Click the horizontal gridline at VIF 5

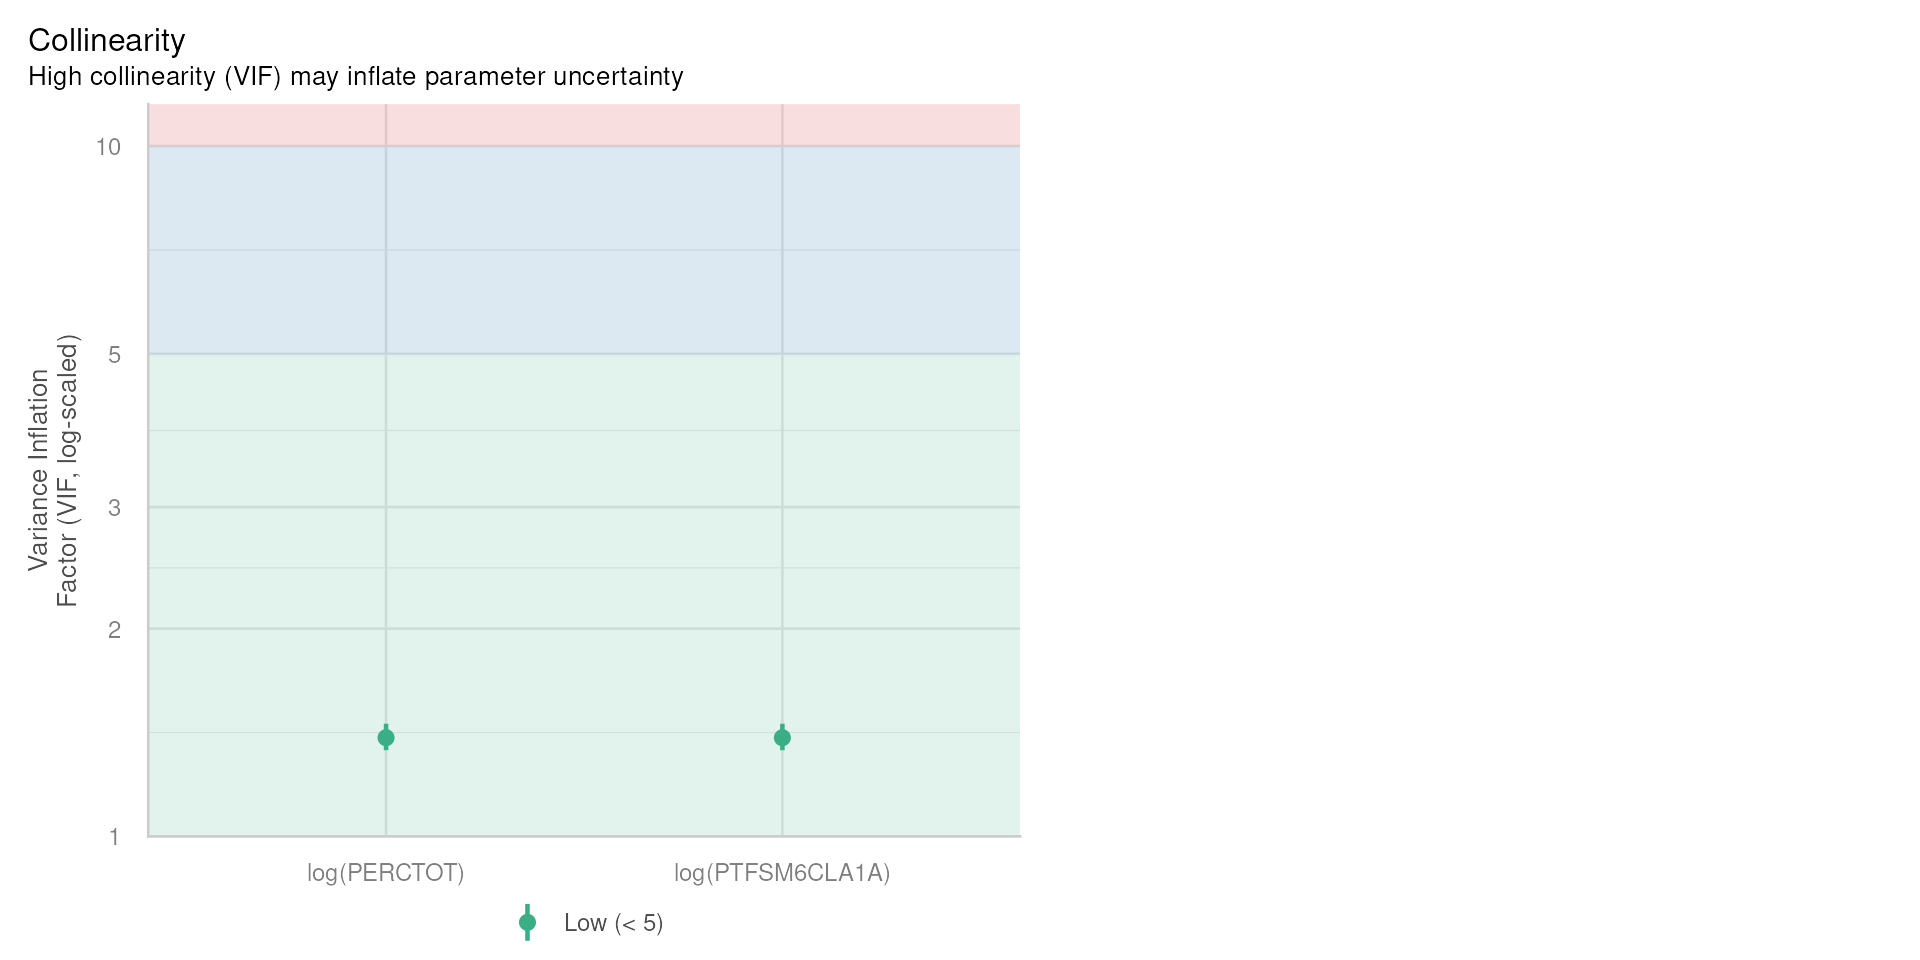pyautogui.click(x=584, y=354)
